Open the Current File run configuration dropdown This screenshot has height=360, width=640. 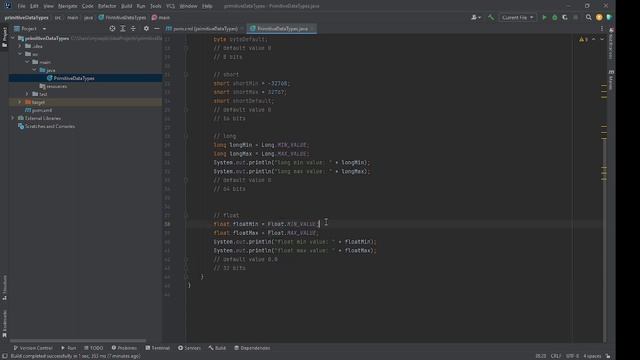pyautogui.click(x=517, y=18)
